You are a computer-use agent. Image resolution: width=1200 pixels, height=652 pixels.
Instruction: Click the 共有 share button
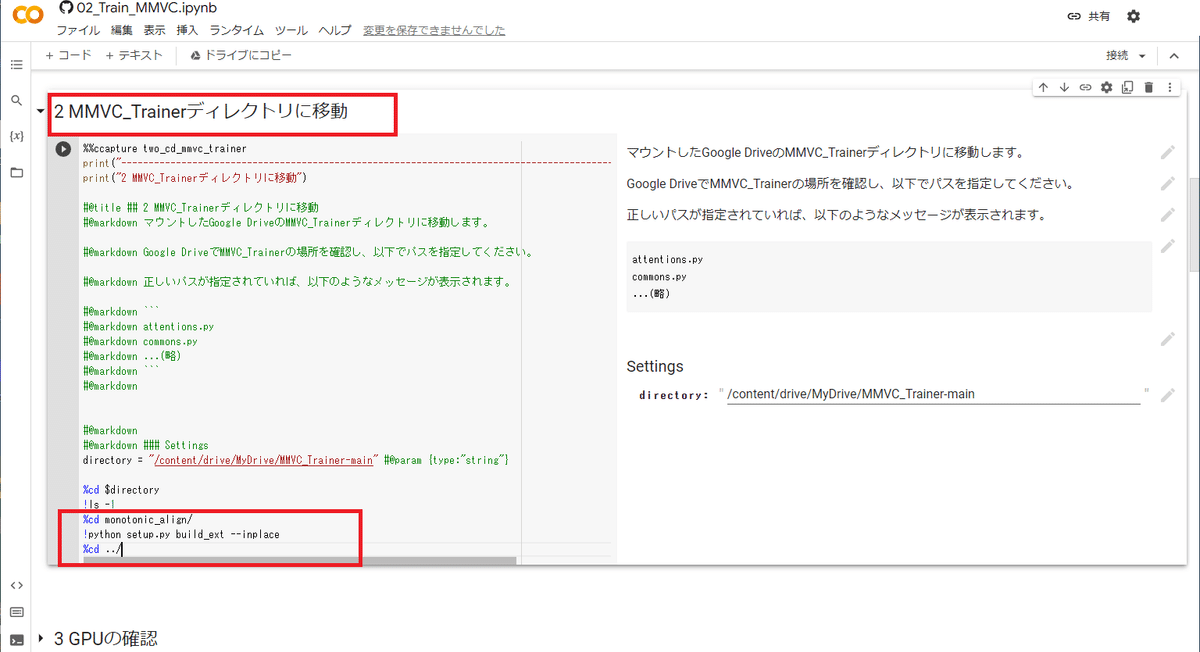tap(1088, 16)
